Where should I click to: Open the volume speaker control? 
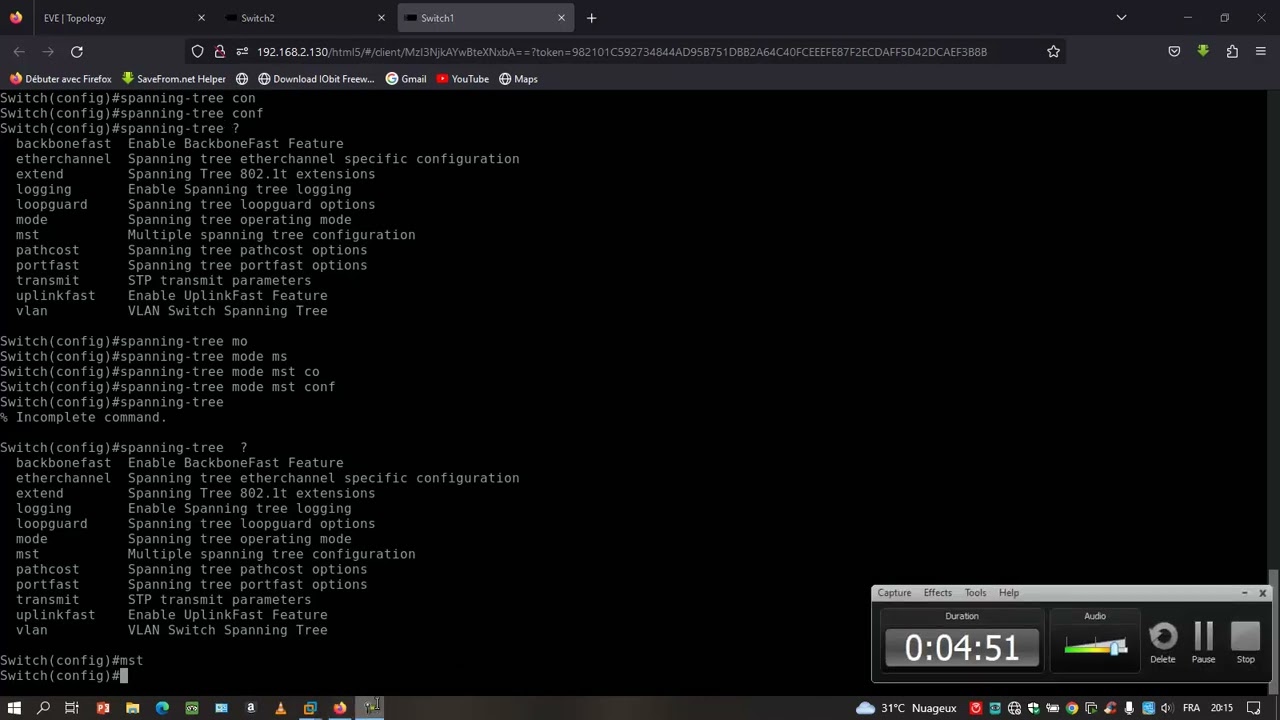pos(1166,708)
